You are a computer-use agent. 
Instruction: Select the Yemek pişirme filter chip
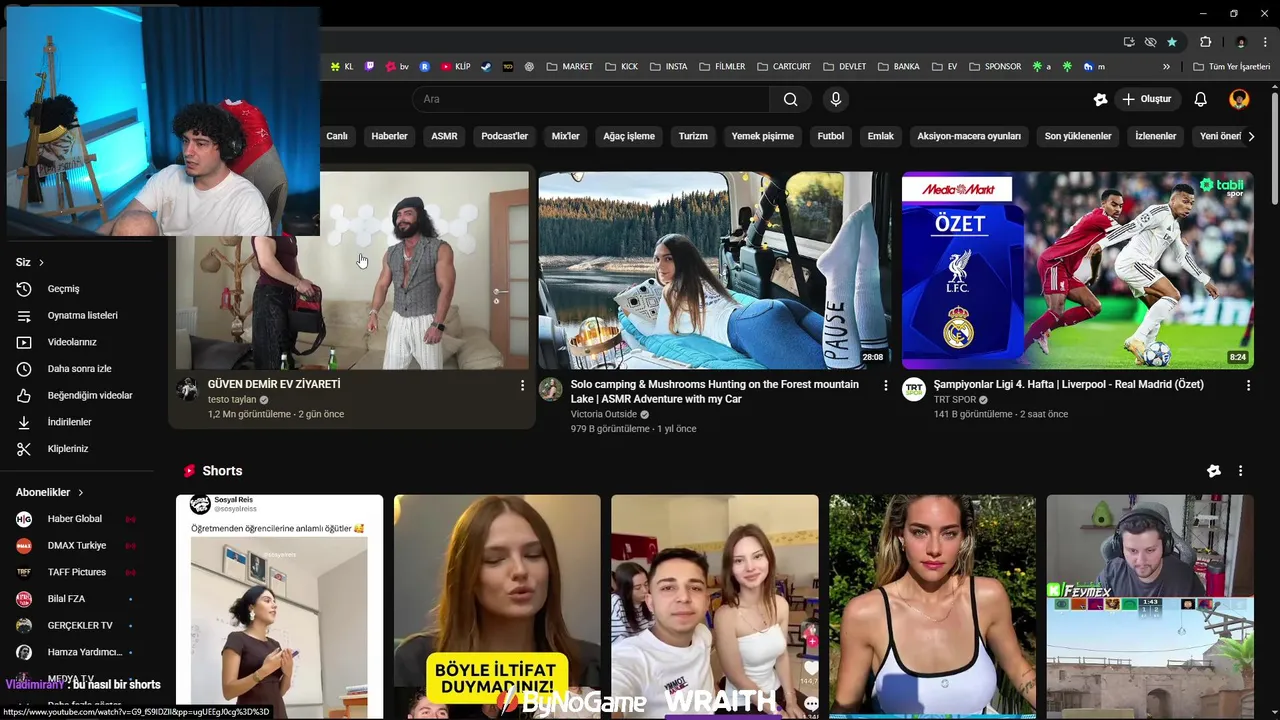pyautogui.click(x=762, y=136)
